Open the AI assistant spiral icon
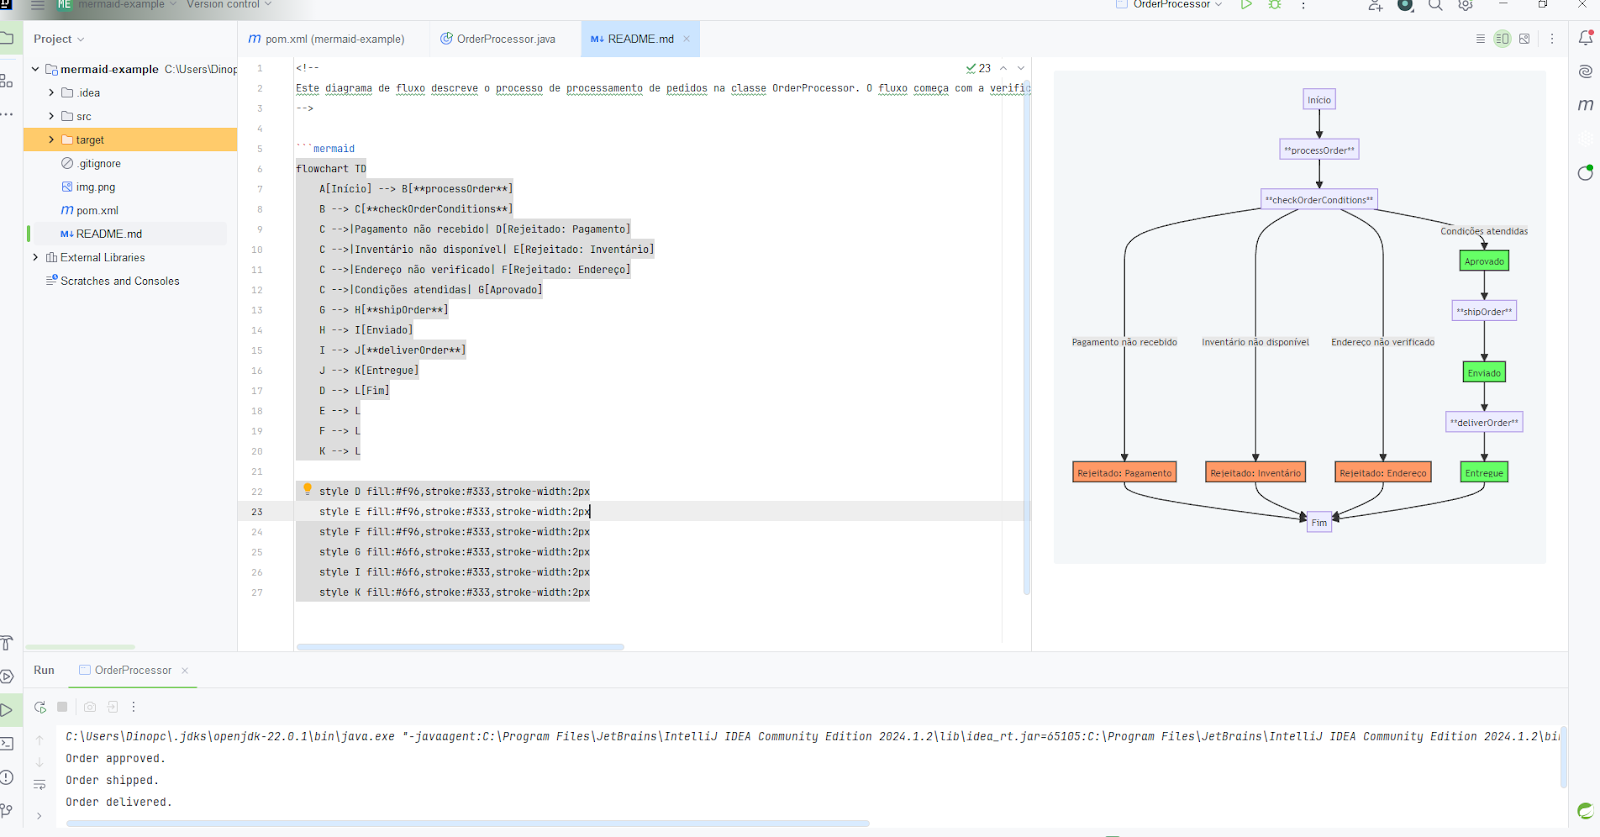 click(1585, 71)
